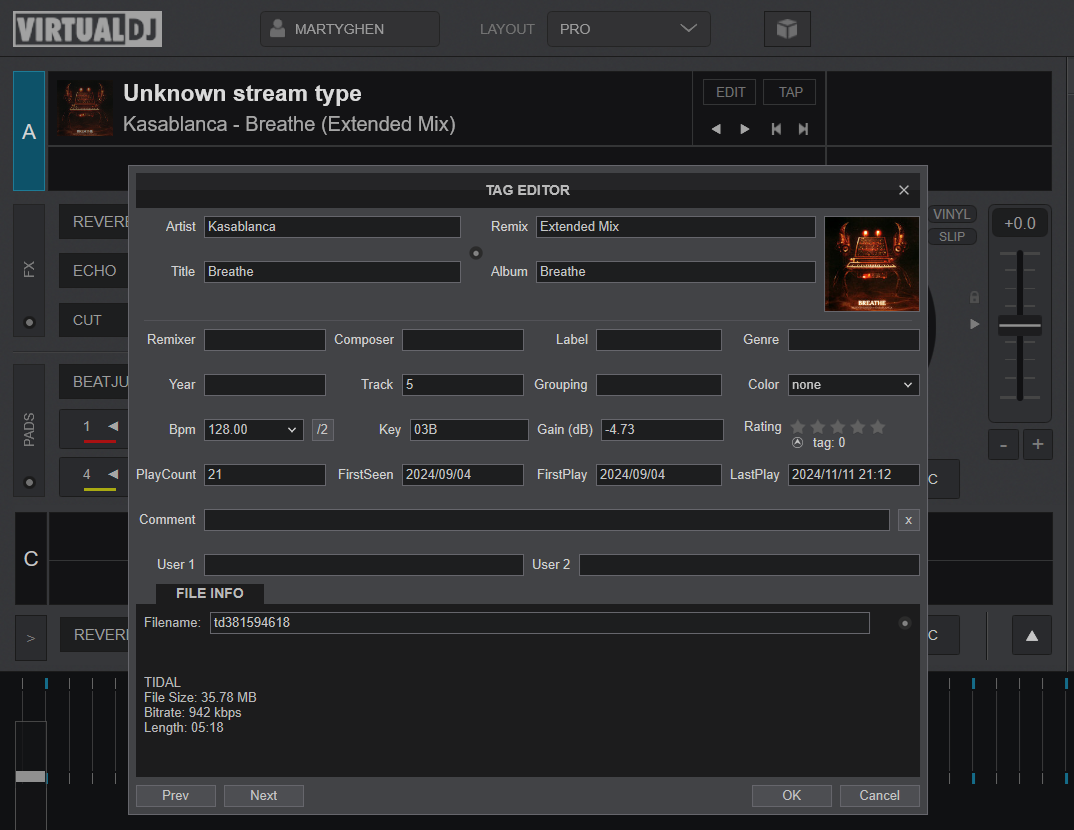
Task: Select the CUT effect slot
Action: [x=94, y=320]
